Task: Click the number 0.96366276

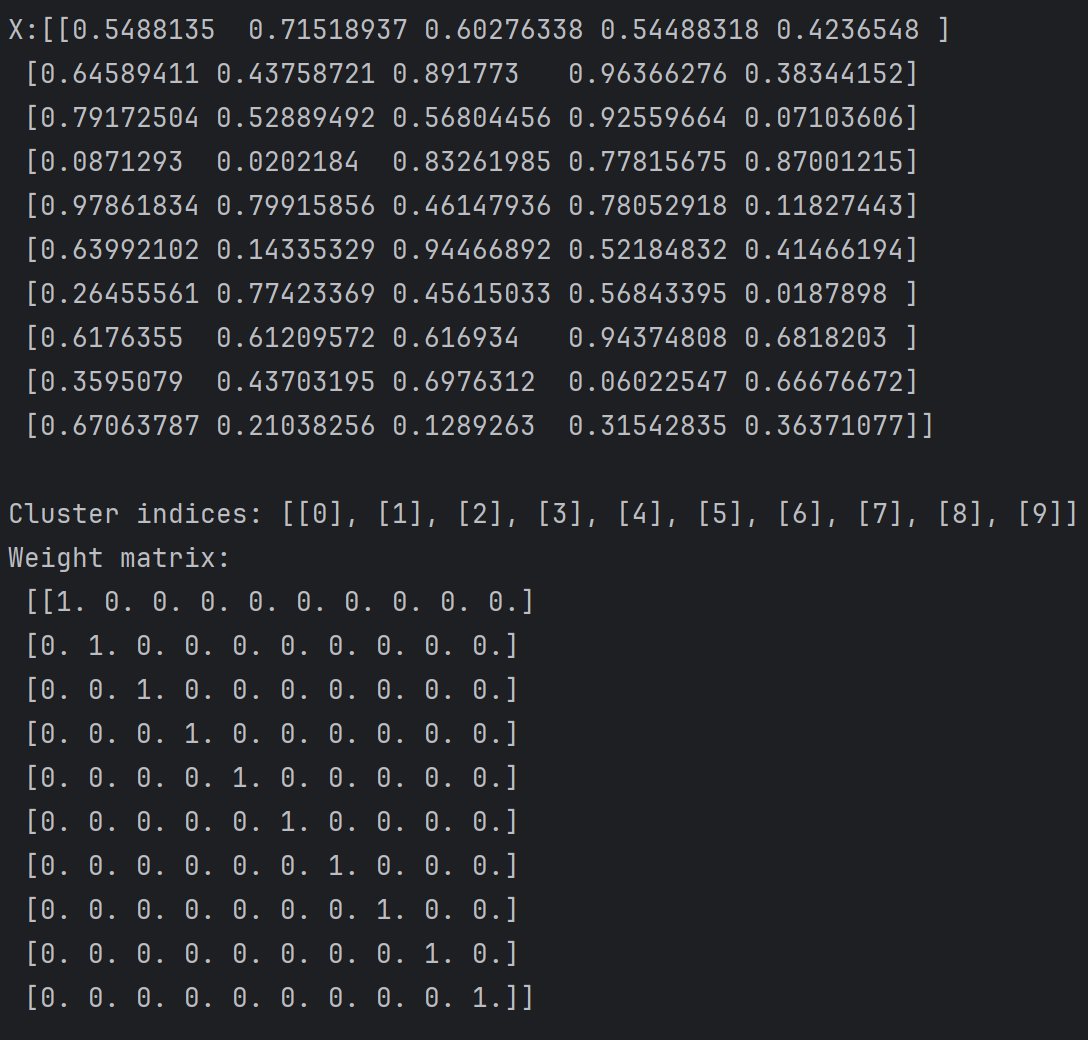Action: (647, 74)
